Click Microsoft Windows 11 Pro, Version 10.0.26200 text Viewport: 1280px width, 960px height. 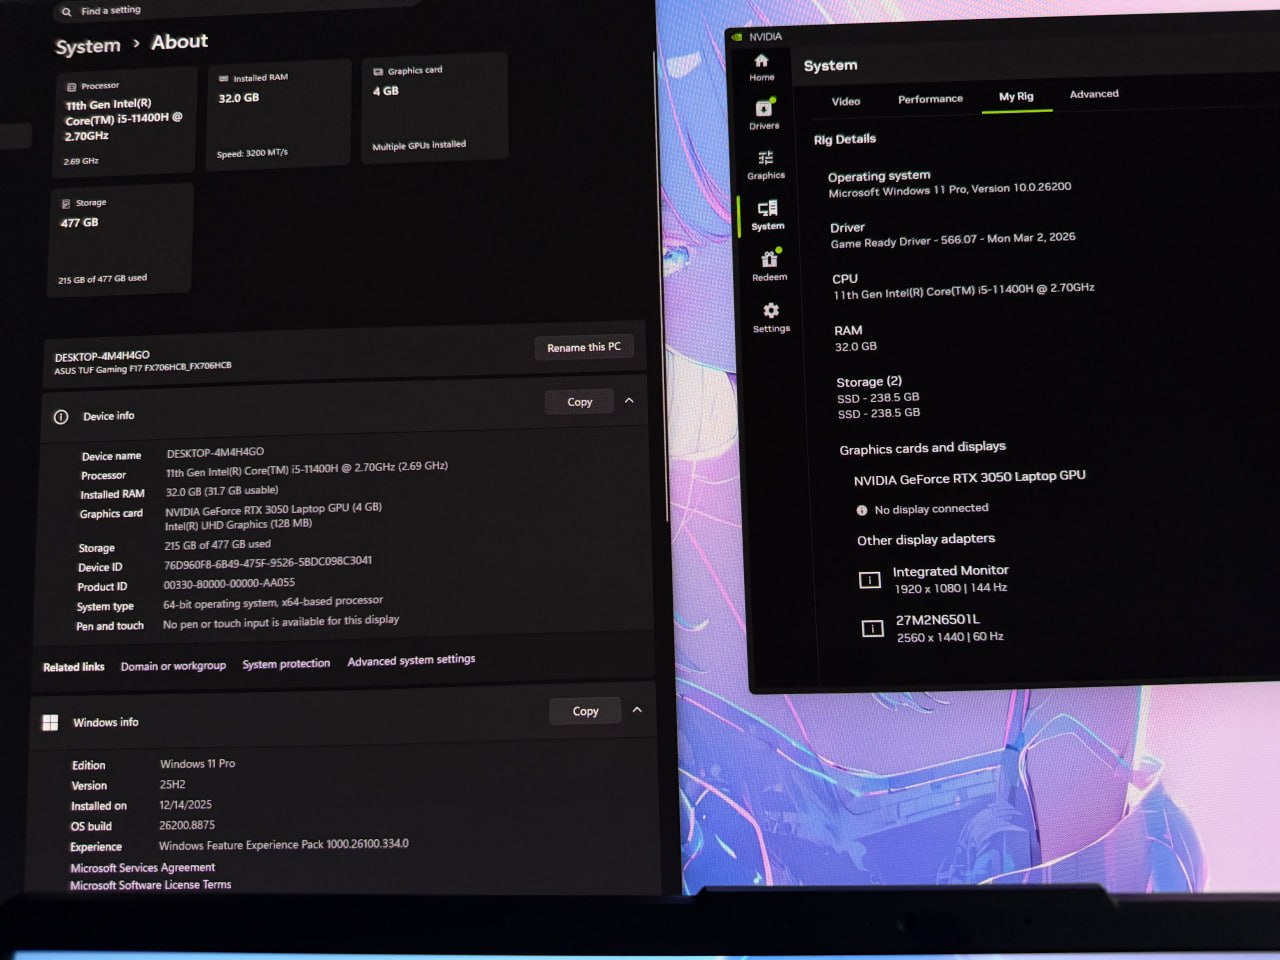coord(950,190)
